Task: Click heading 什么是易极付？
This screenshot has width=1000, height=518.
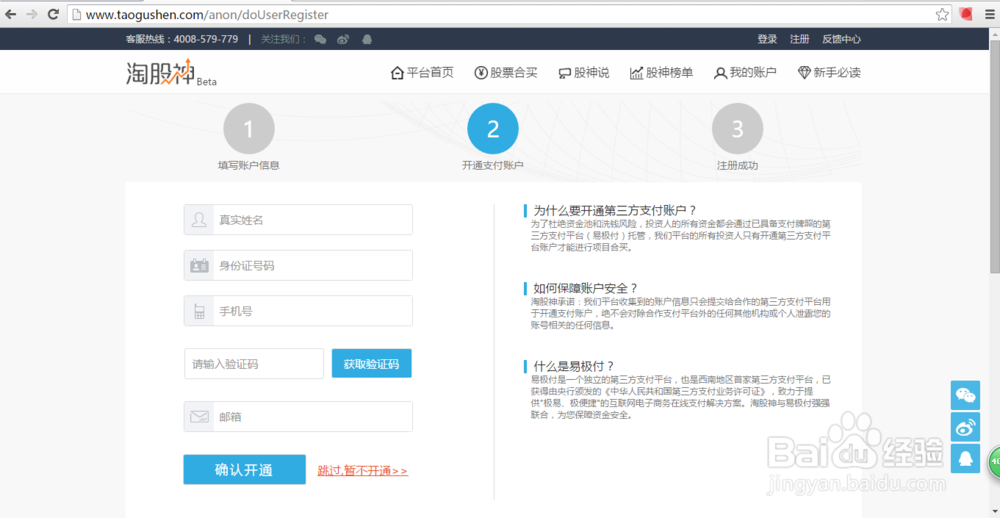Action: pyautogui.click(x=574, y=366)
